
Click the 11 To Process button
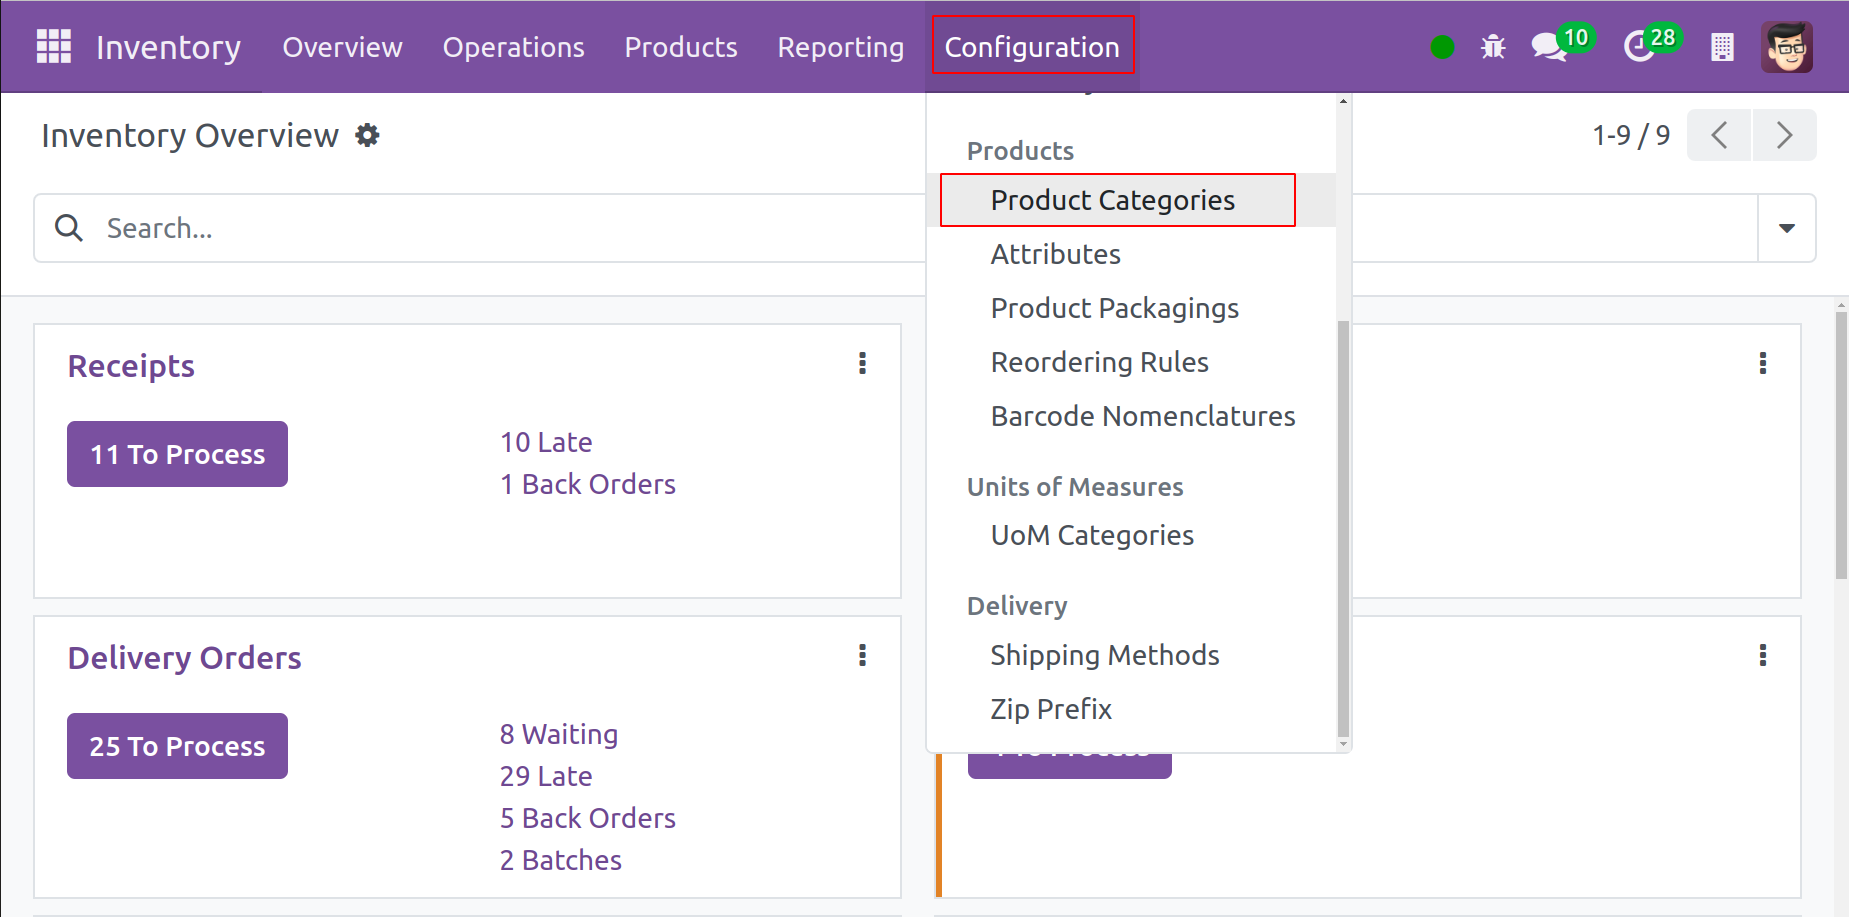point(177,454)
